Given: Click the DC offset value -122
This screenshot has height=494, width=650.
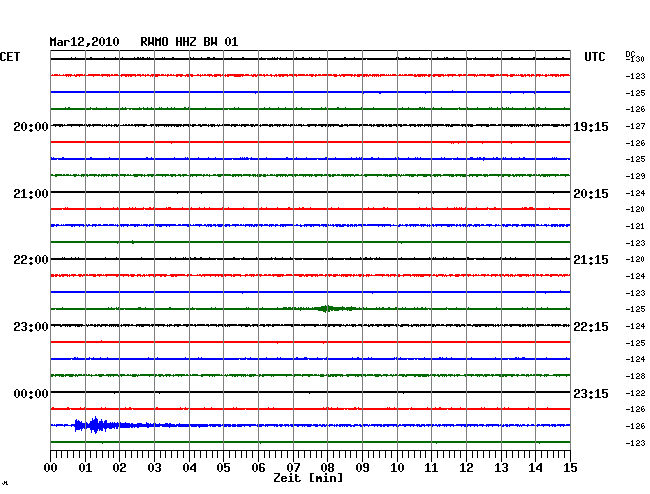Looking at the screenshot, I should (635, 393).
